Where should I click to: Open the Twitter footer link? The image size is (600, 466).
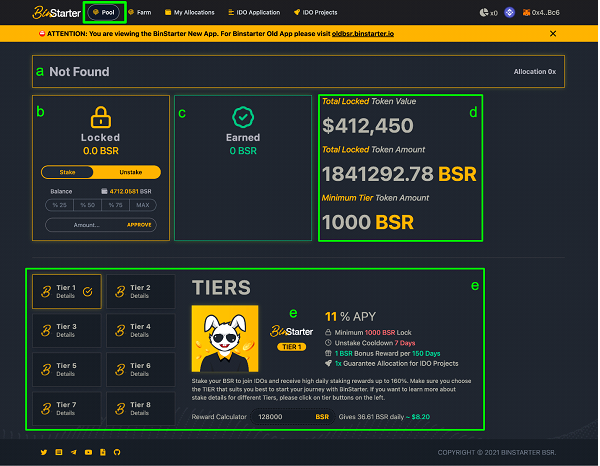point(44,452)
